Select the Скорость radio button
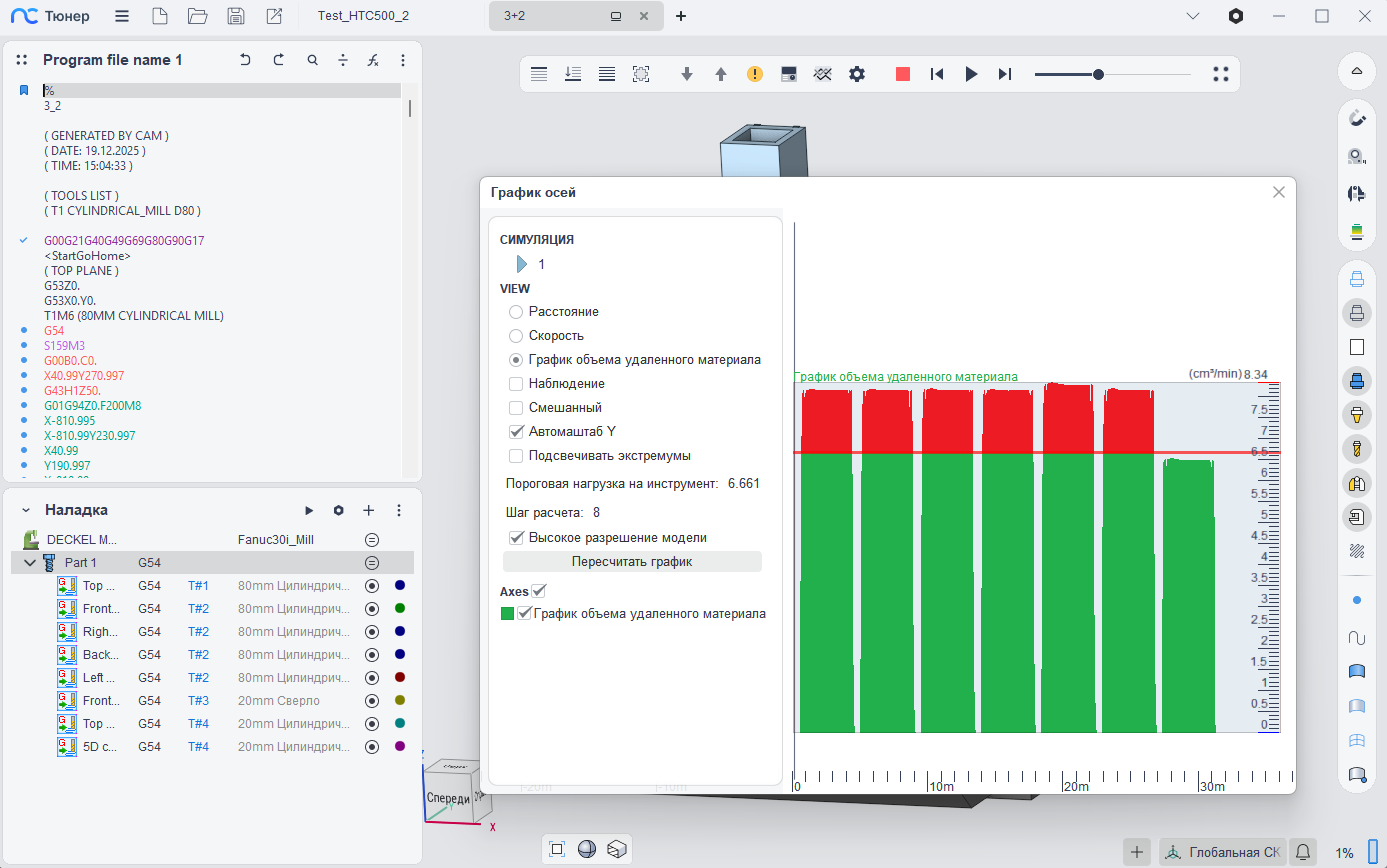 point(516,336)
